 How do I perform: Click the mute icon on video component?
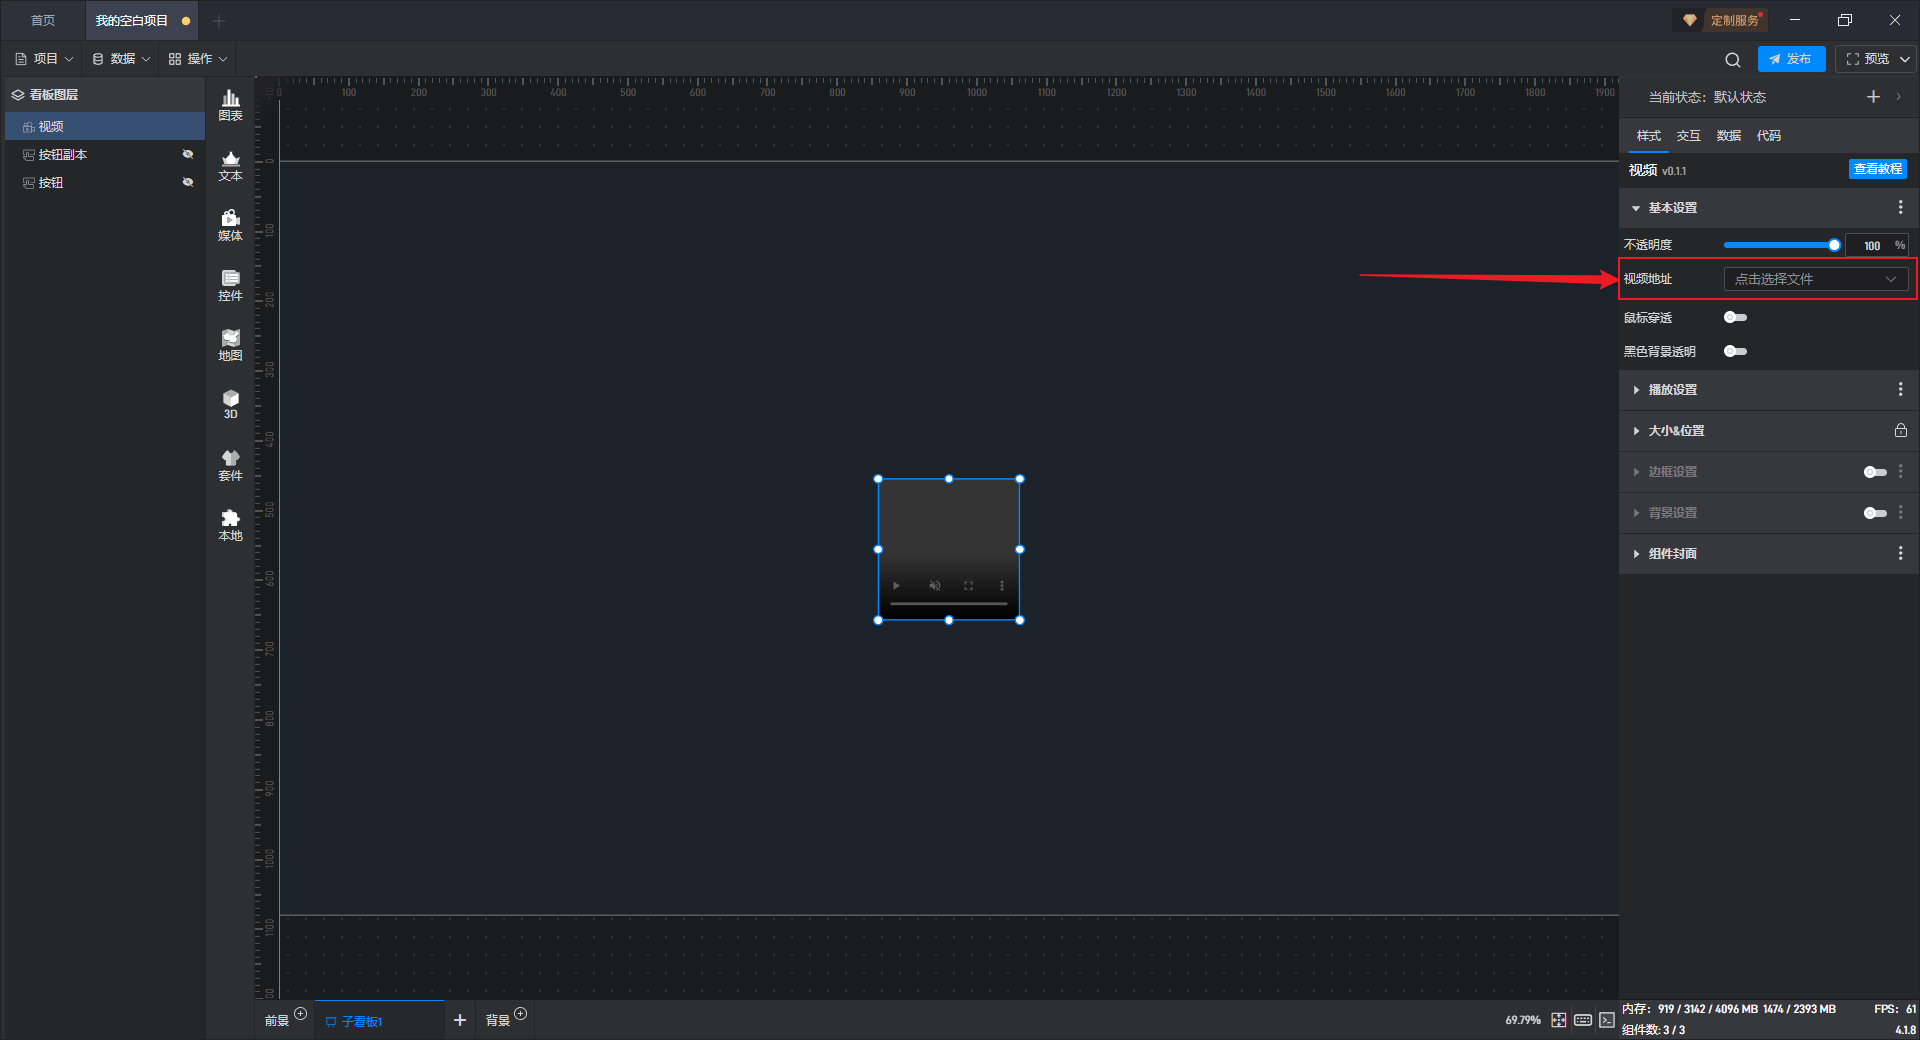pos(934,586)
